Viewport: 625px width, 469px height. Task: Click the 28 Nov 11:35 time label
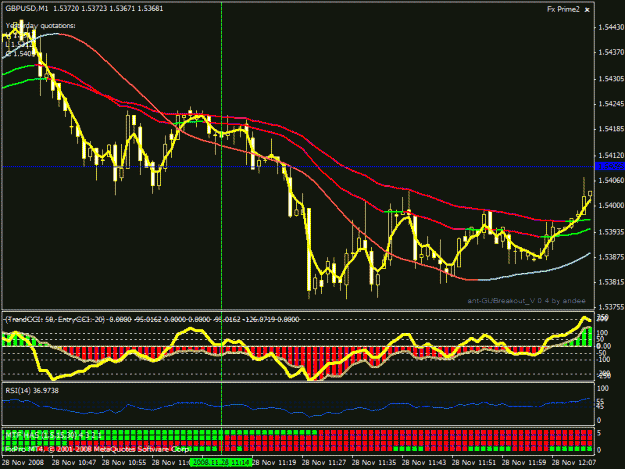(x=374, y=463)
